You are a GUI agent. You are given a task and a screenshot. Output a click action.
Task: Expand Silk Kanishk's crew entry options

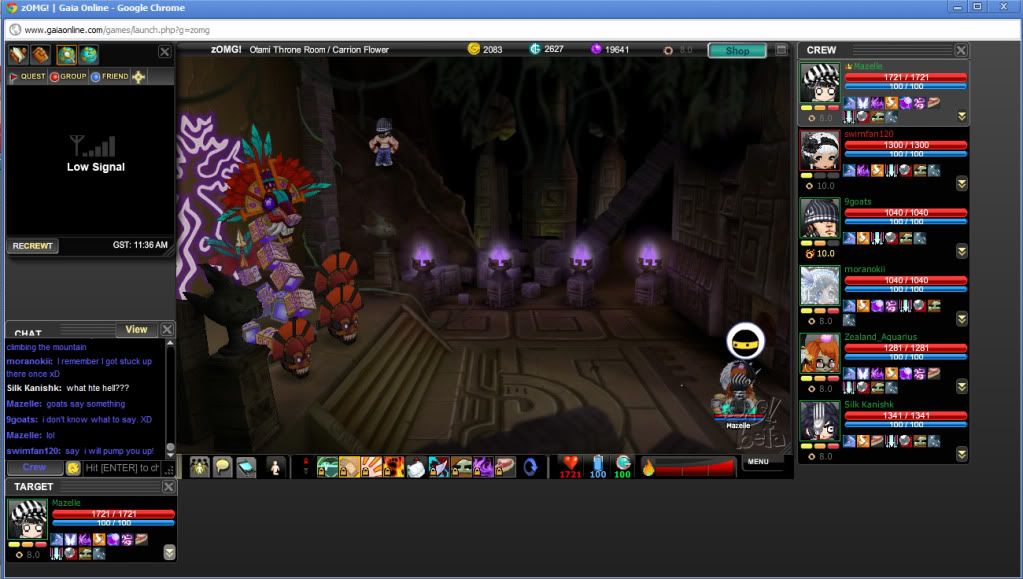pos(962,454)
